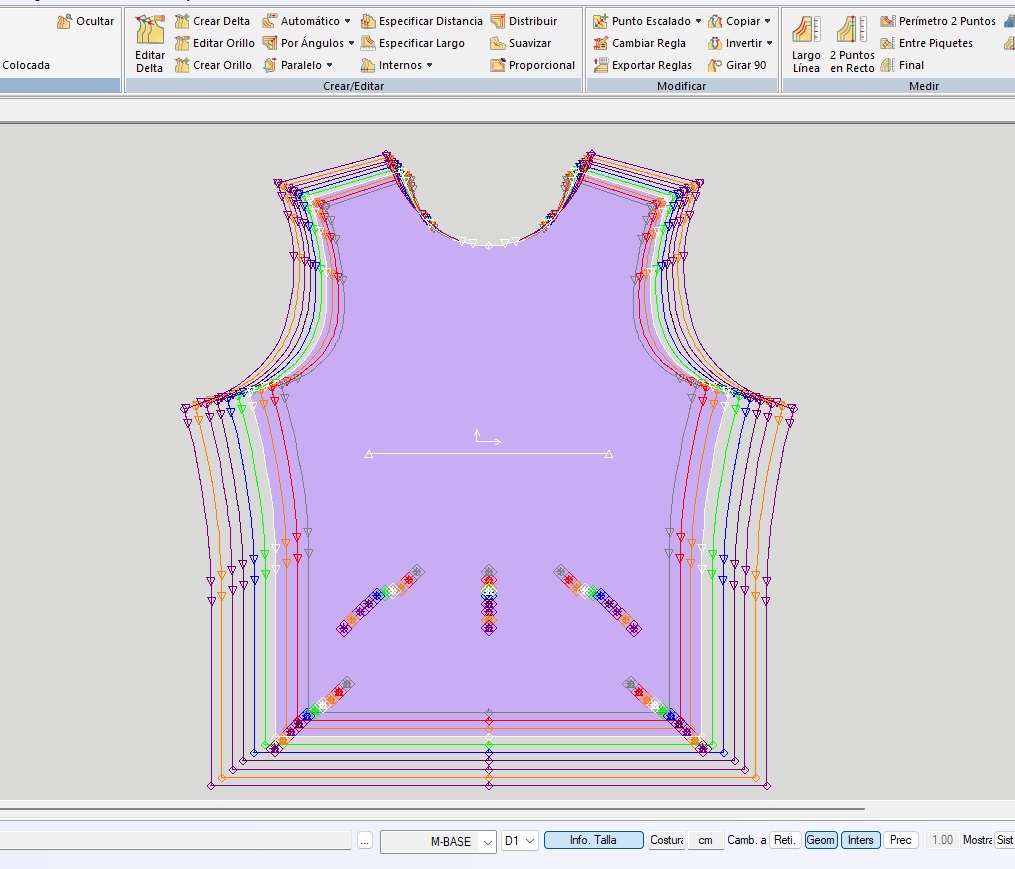
Task: Expand the Automático dropdown arrow
Action: point(347,21)
